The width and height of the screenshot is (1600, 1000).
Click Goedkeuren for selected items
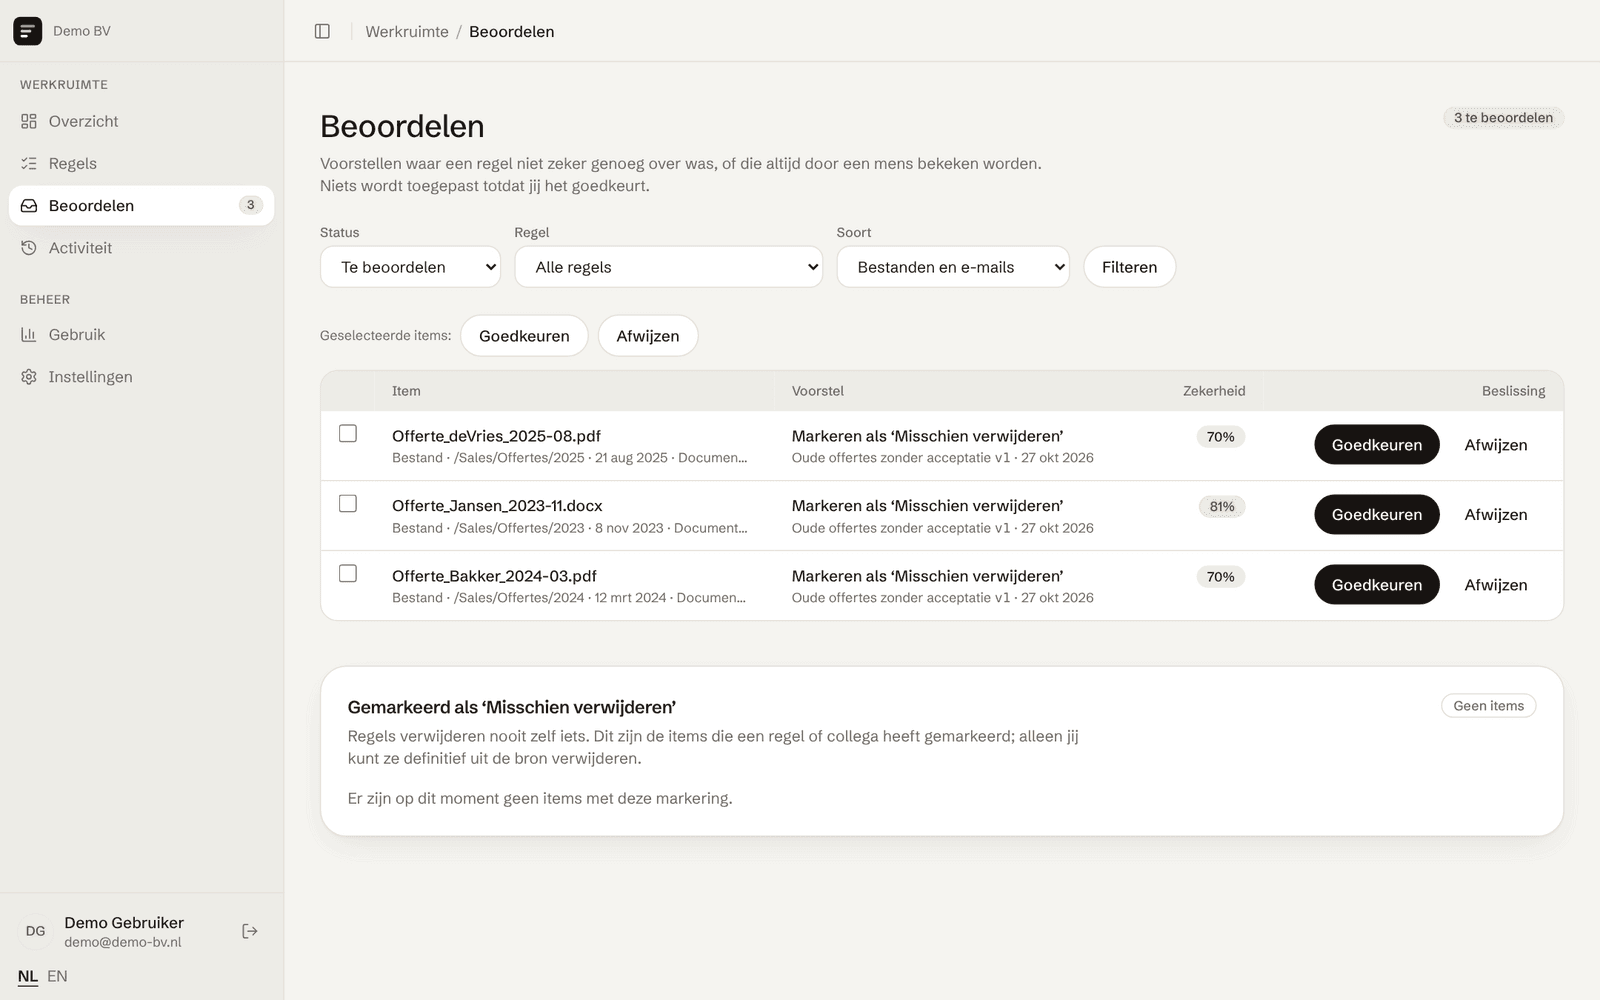(x=524, y=336)
